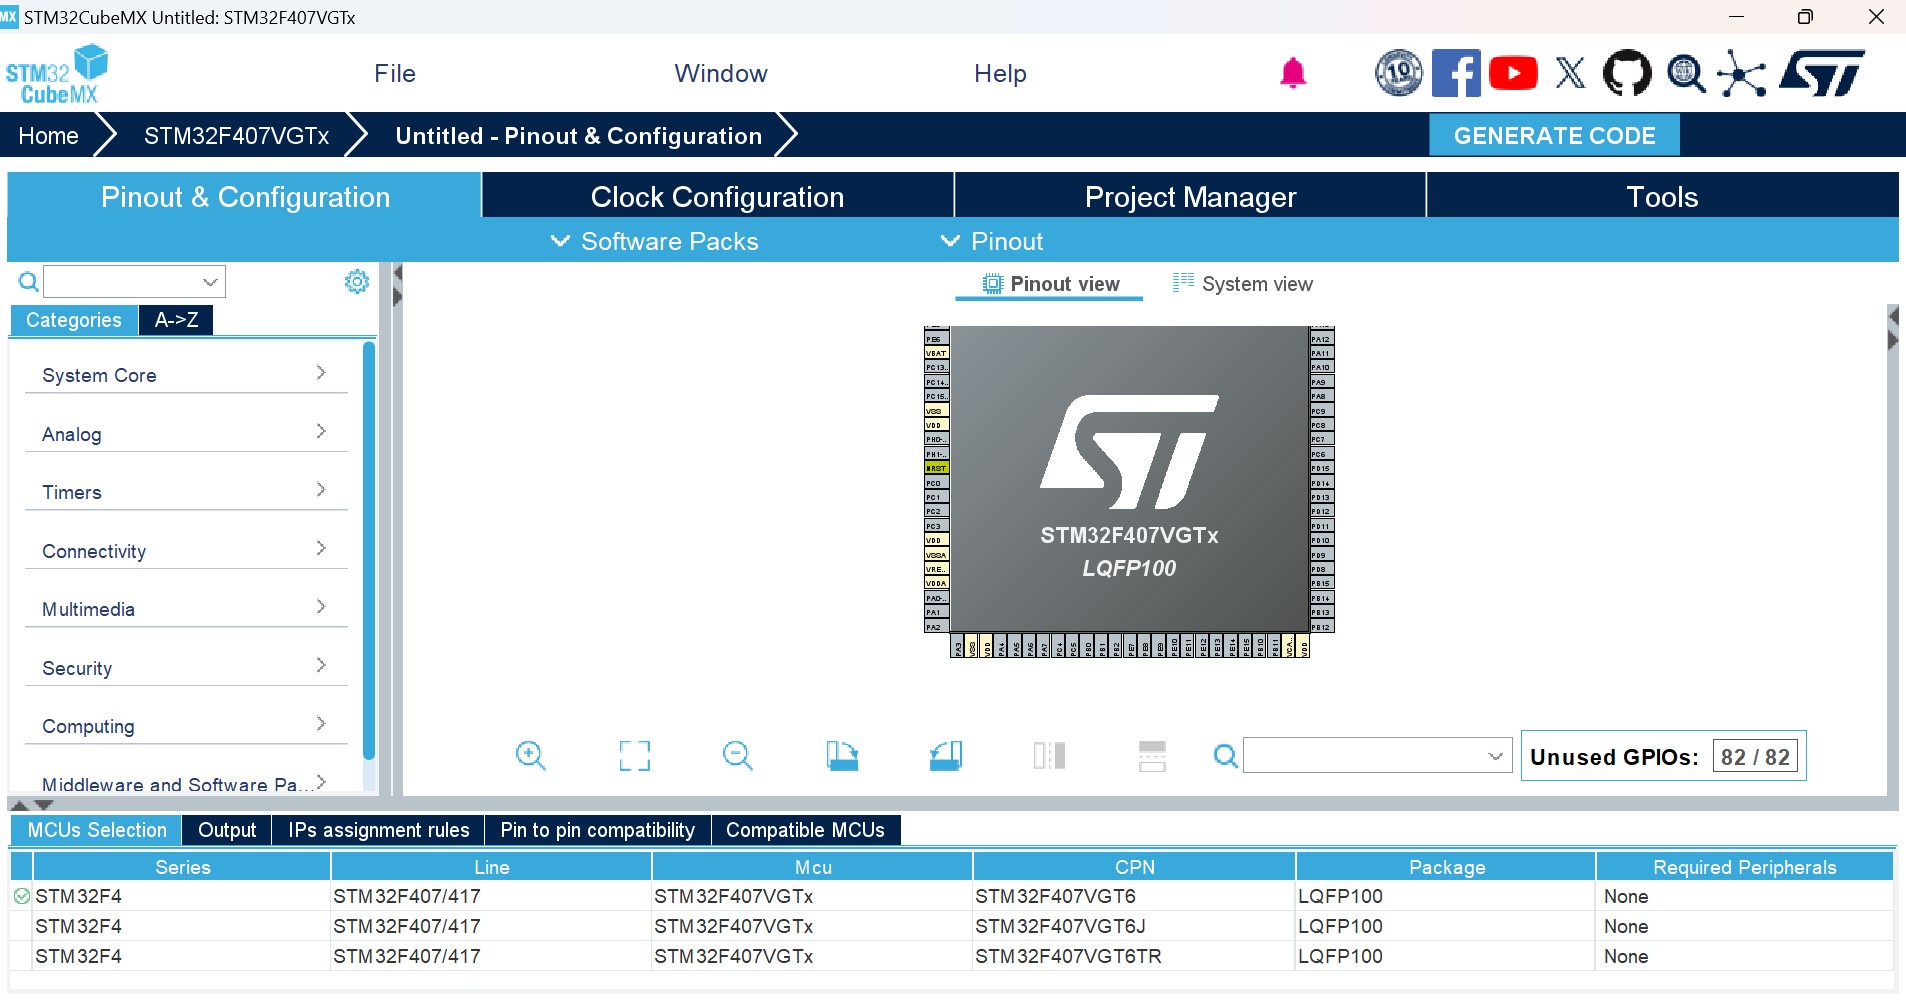This screenshot has width=1906, height=1003.
Task: Click Untitled - Pinout & Configuration breadcrumb
Action: pos(578,135)
